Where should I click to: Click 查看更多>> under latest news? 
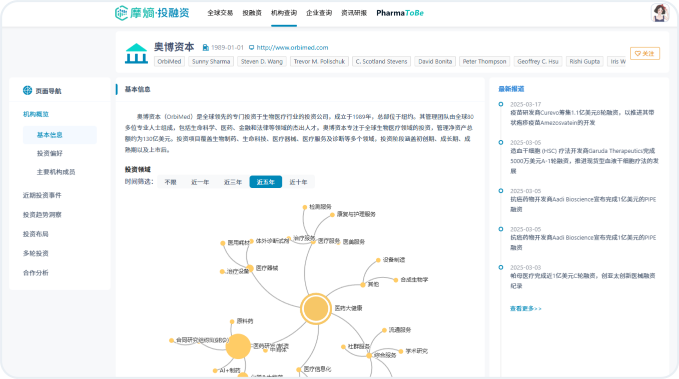click(526, 308)
